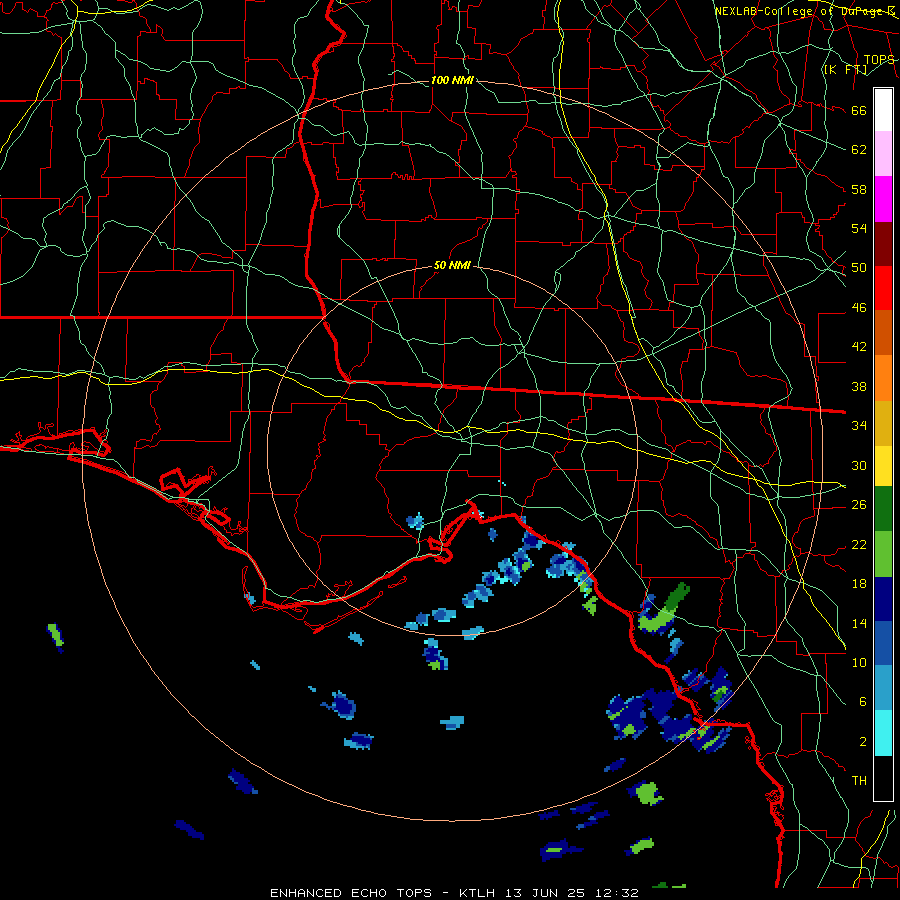
Task: Click the medium blue legend swatch
Action: (883, 643)
